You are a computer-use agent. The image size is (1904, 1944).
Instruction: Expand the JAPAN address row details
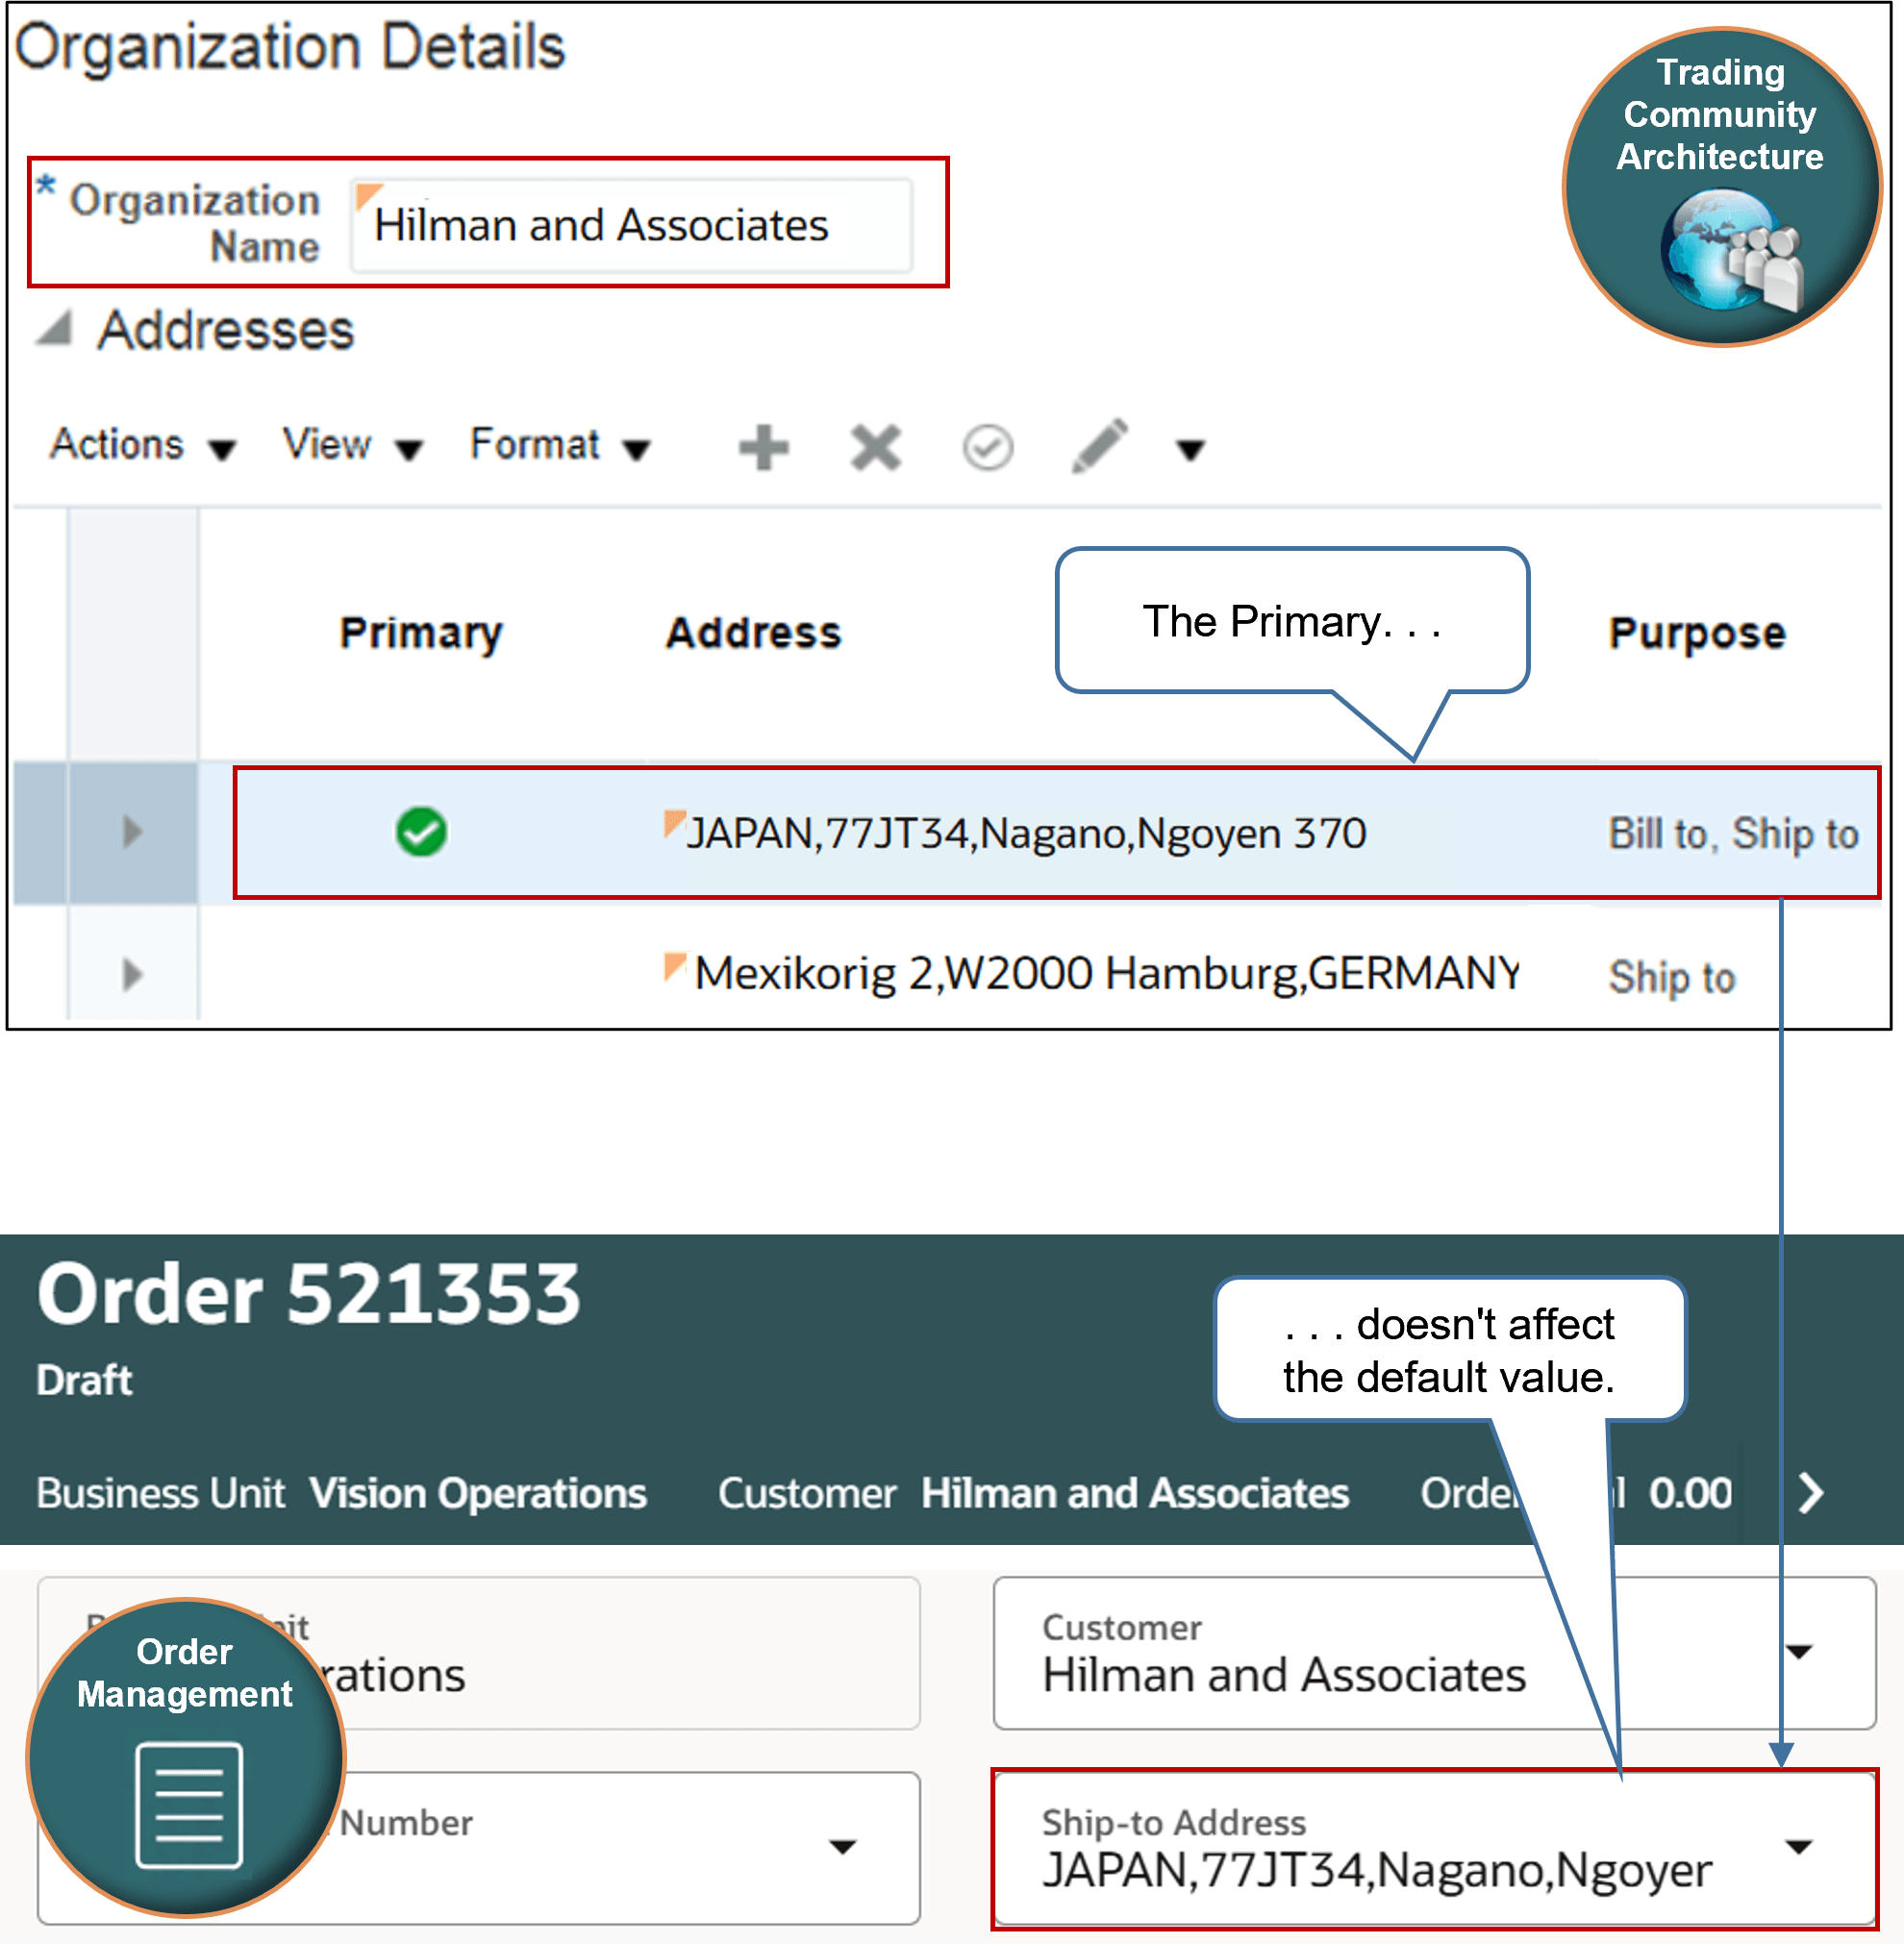[132, 833]
